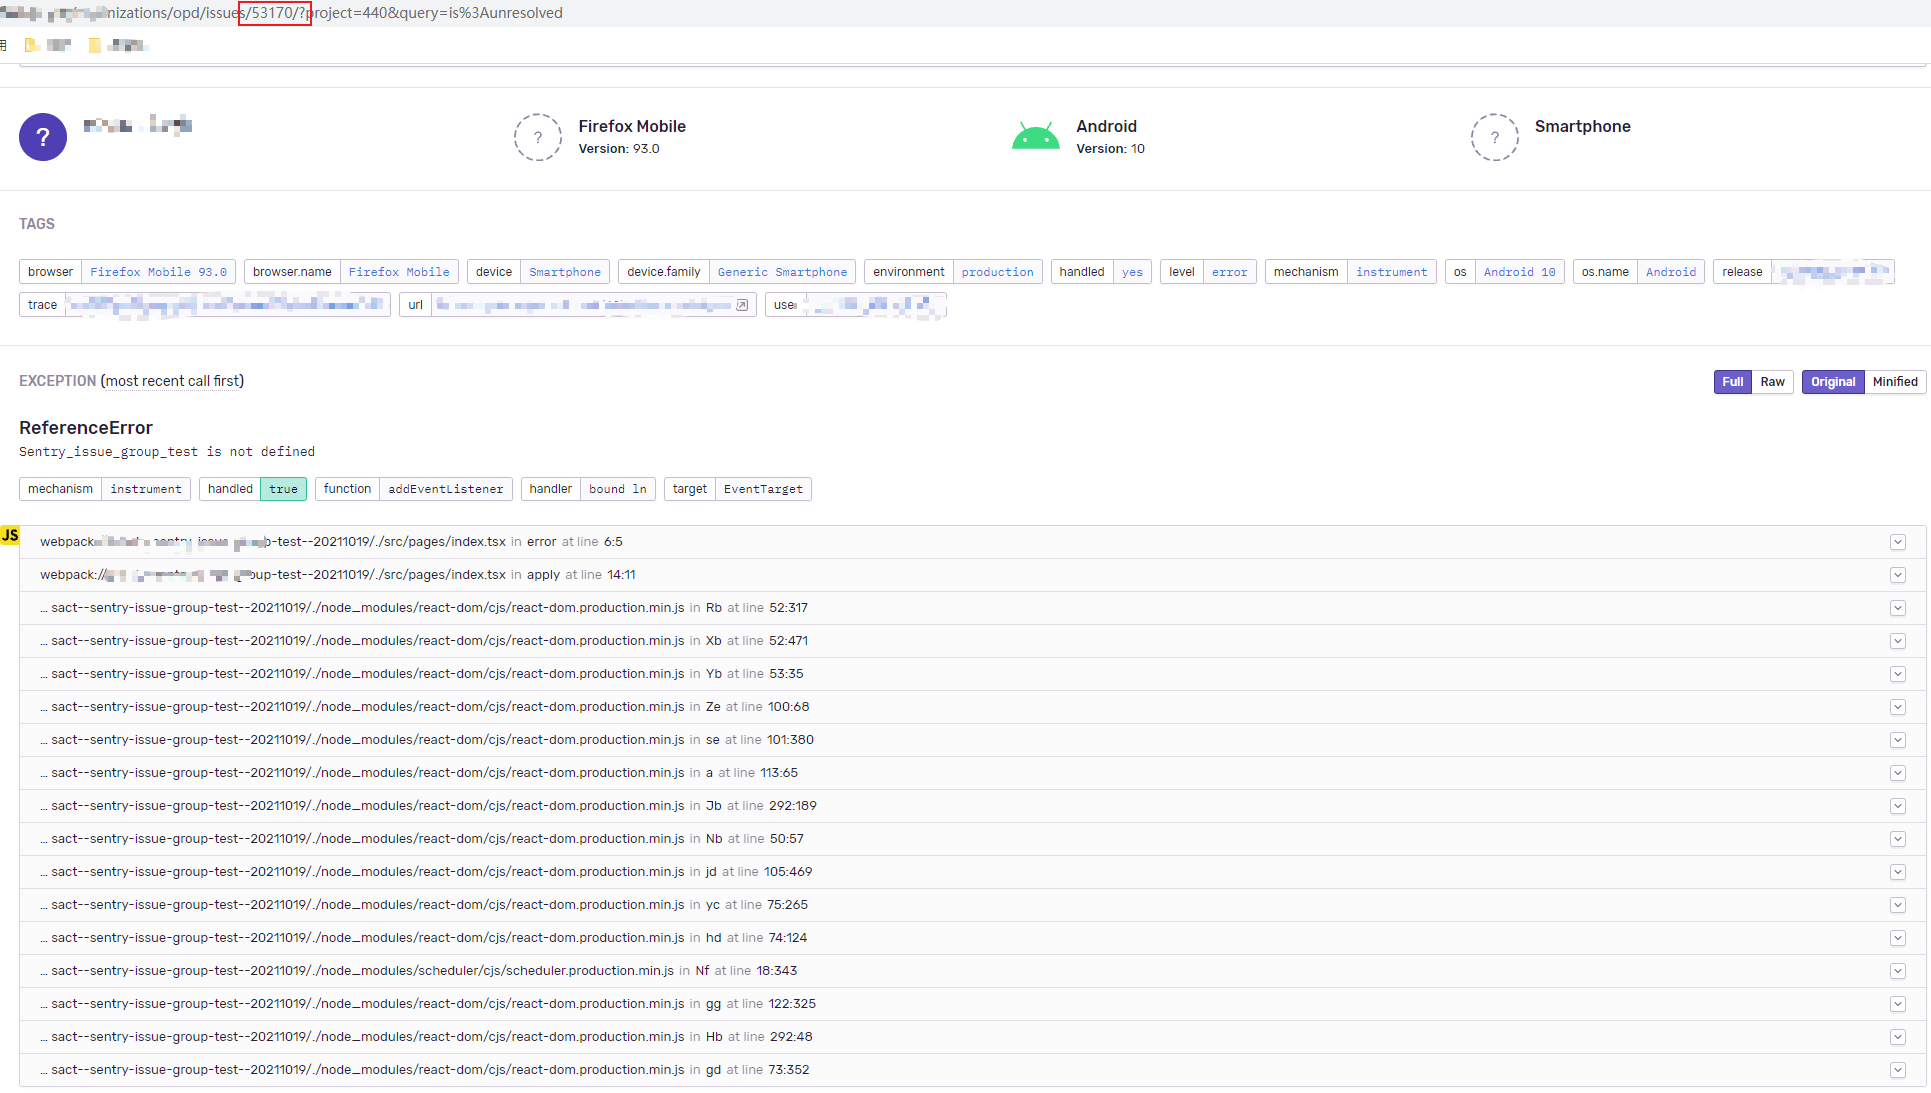Click the bookmarks panel icon at far left
This screenshot has height=1093, width=1931.
coord(5,44)
